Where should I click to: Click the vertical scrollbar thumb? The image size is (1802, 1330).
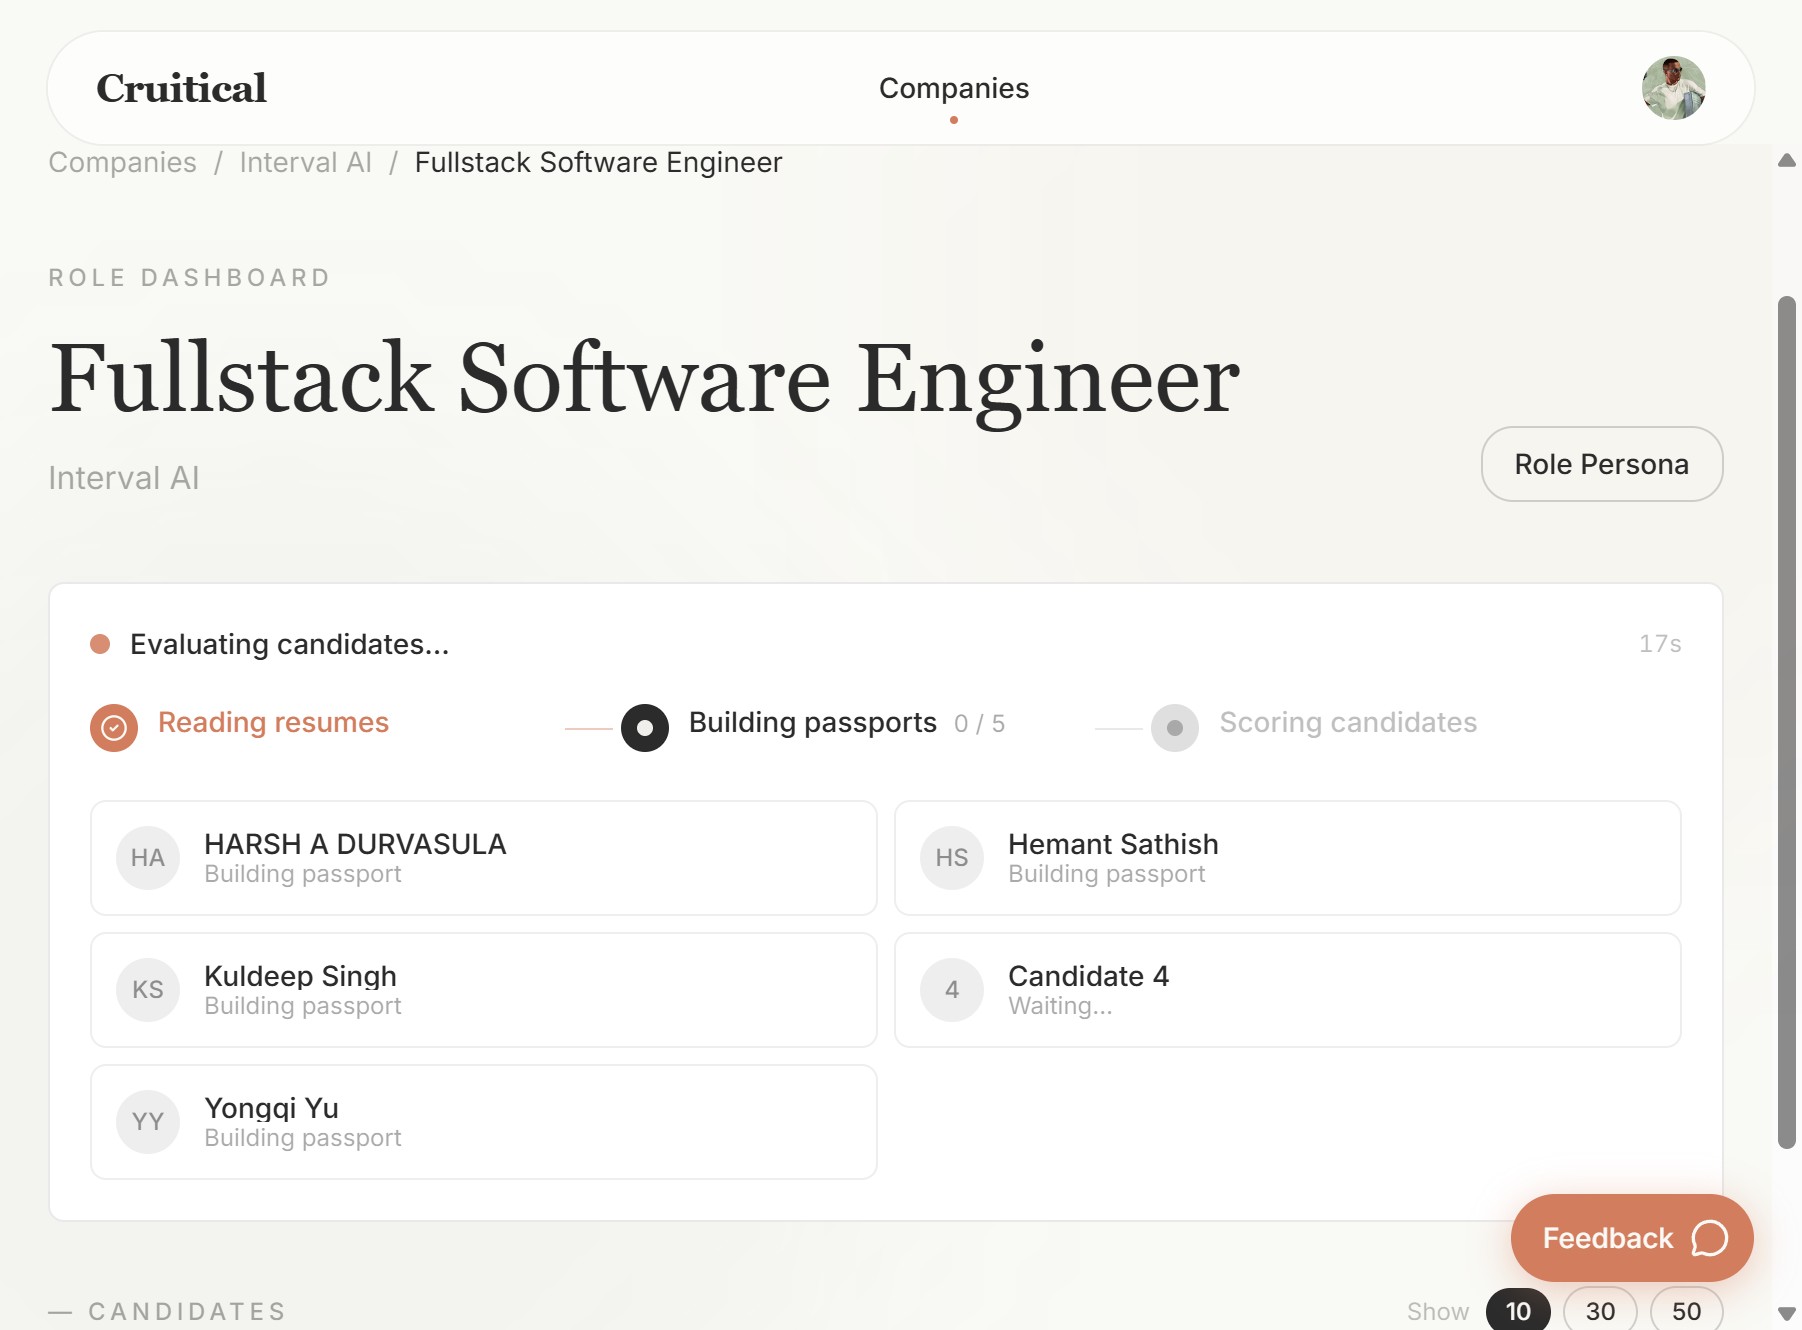[x=1787, y=720]
